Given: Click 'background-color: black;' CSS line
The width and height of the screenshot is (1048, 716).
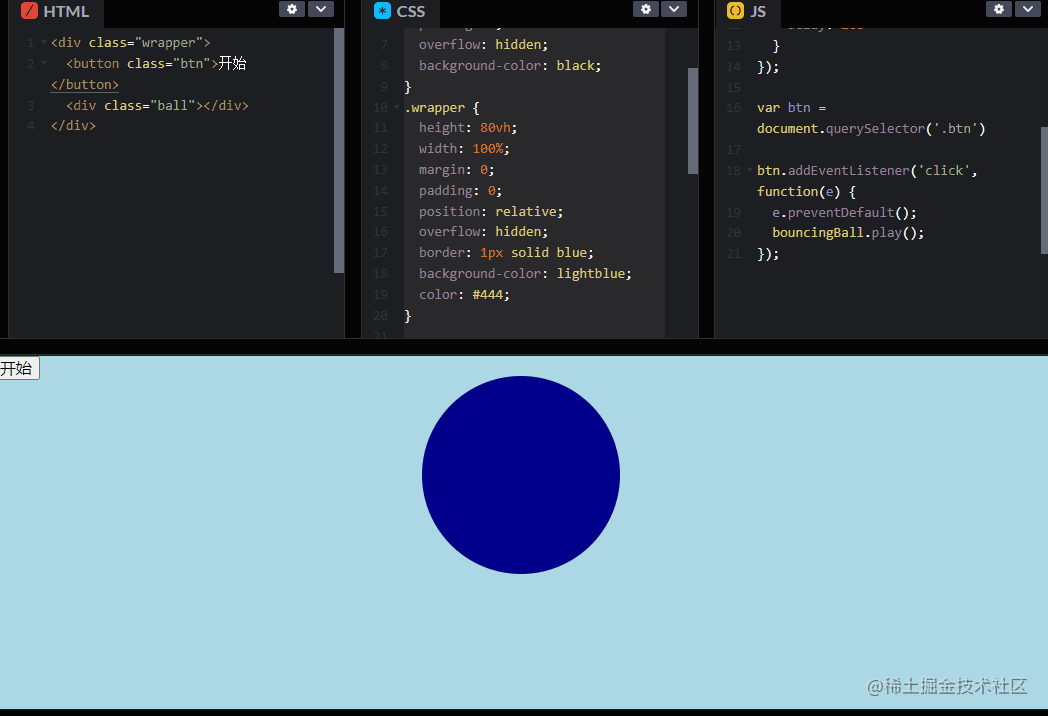Looking at the screenshot, I should (510, 66).
